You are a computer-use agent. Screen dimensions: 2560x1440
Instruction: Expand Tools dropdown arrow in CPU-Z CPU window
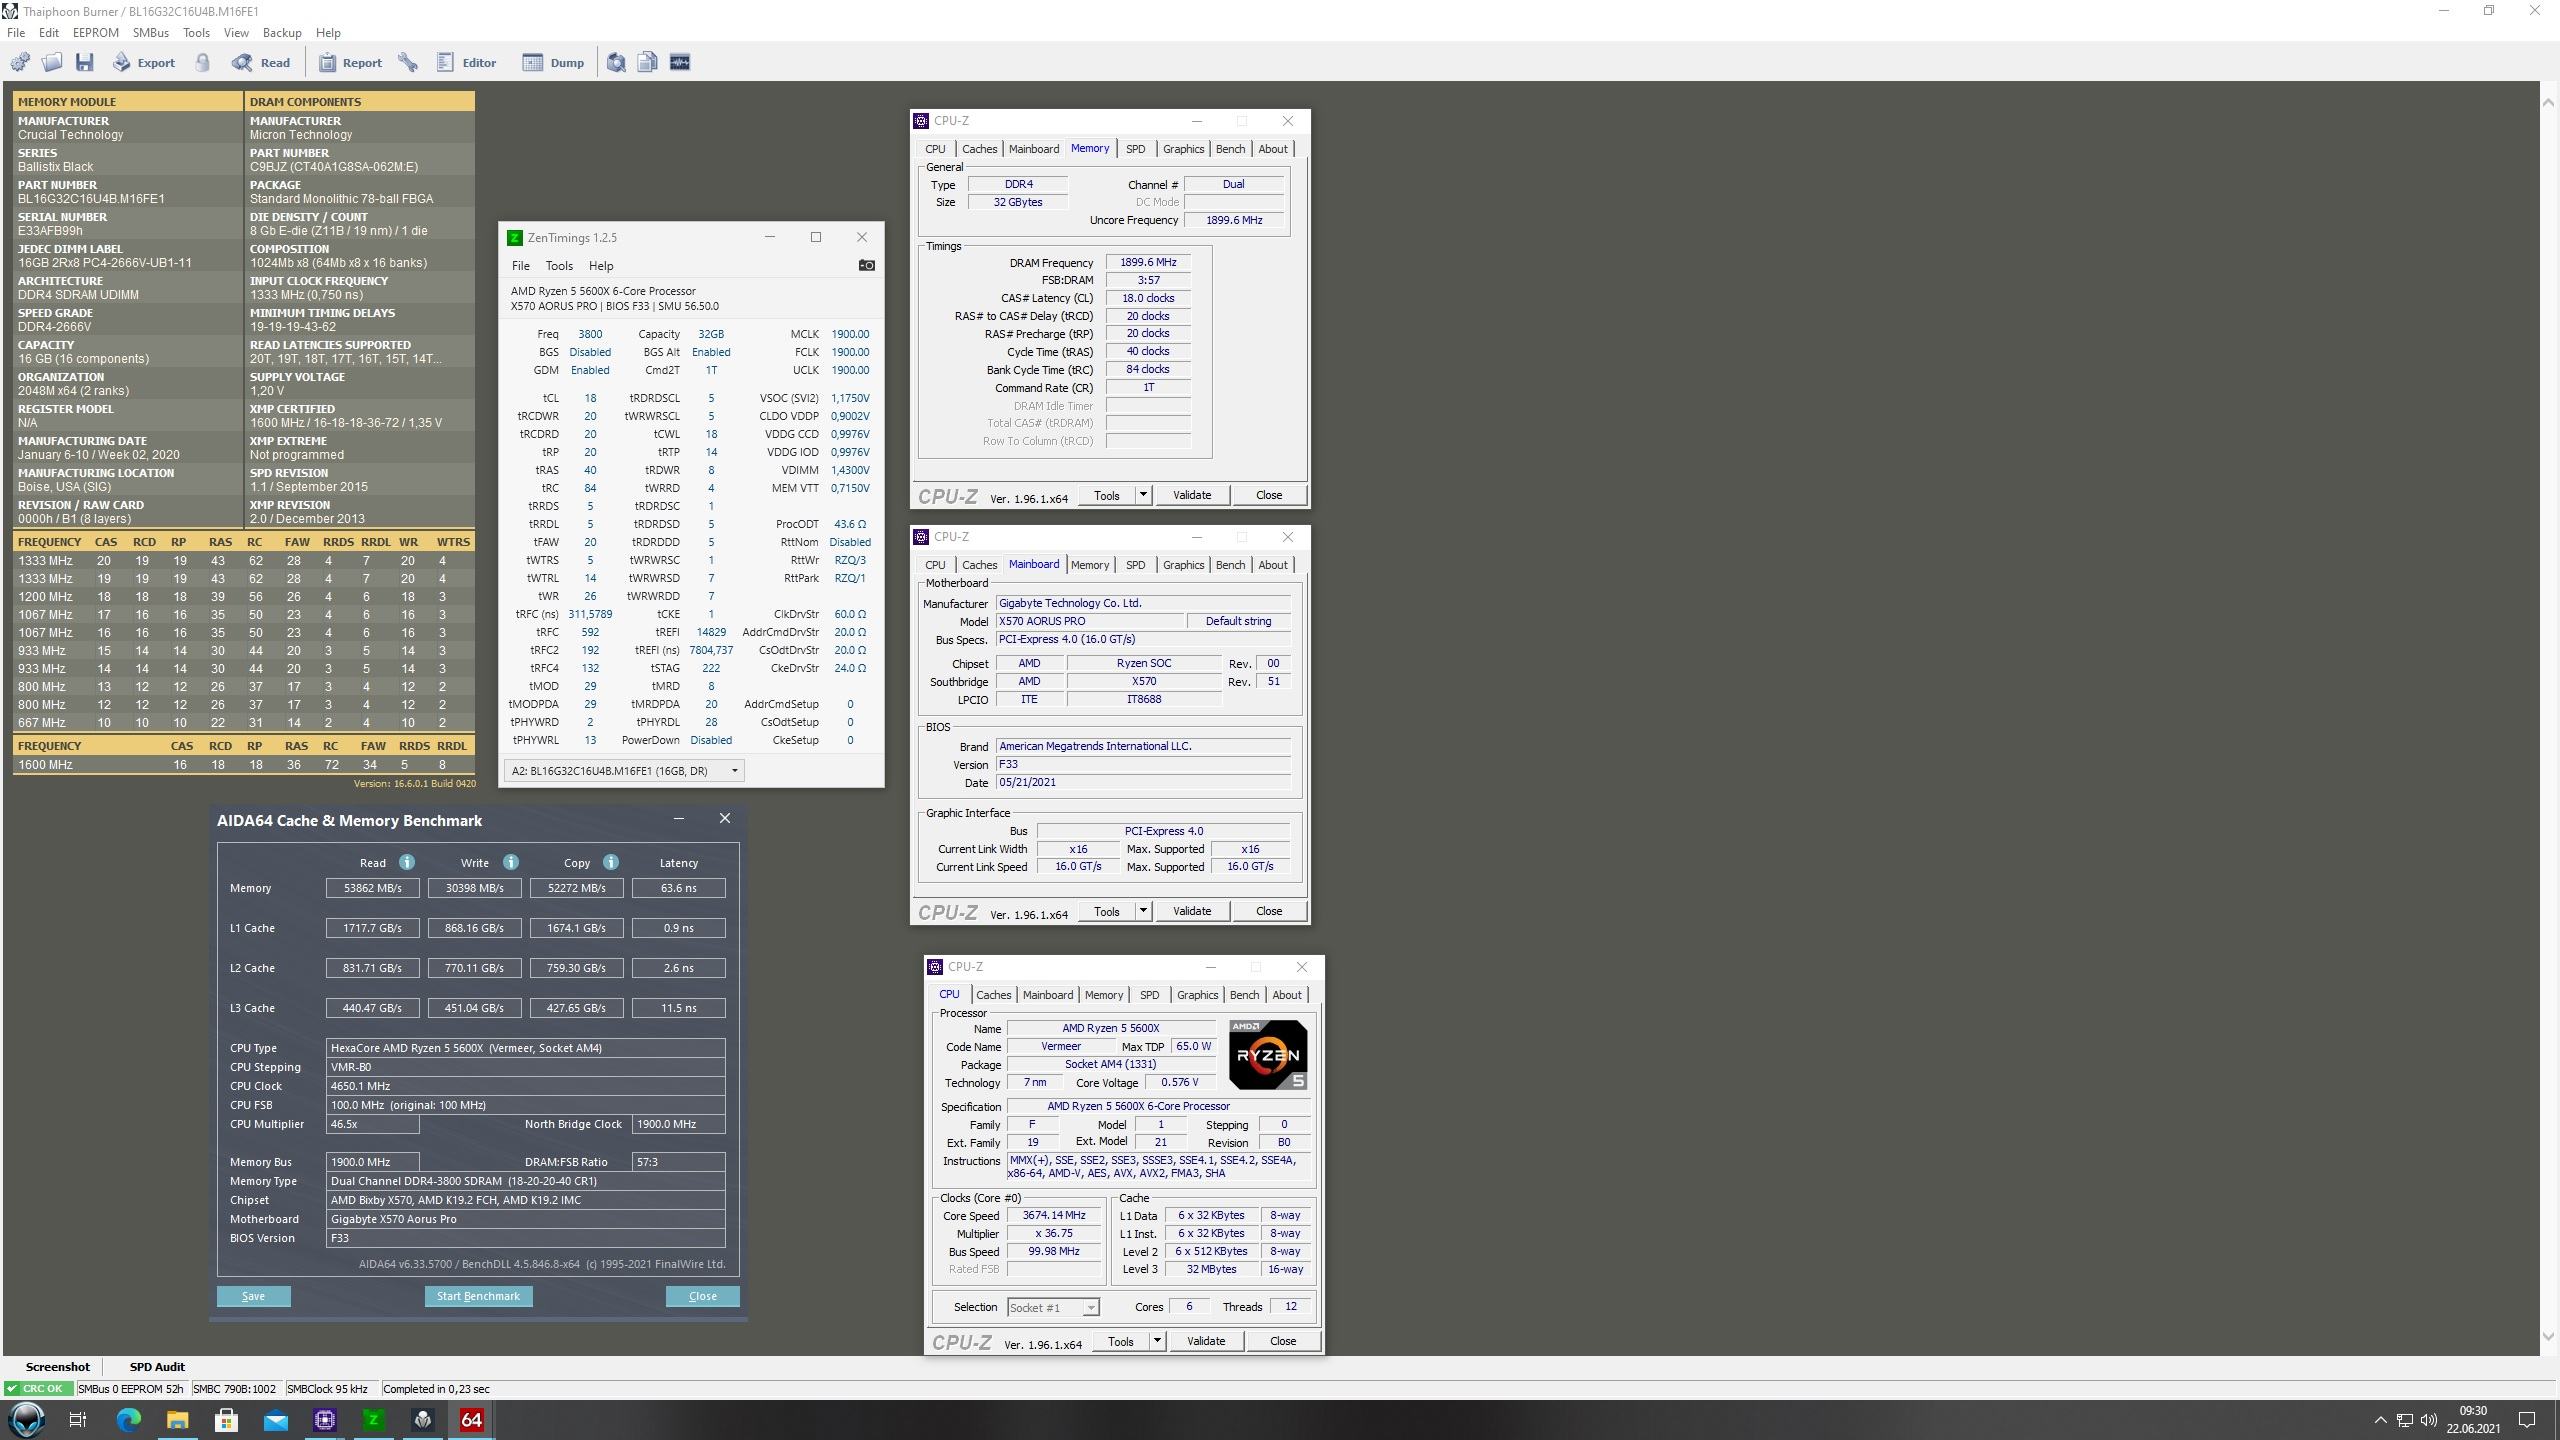[1157, 1341]
